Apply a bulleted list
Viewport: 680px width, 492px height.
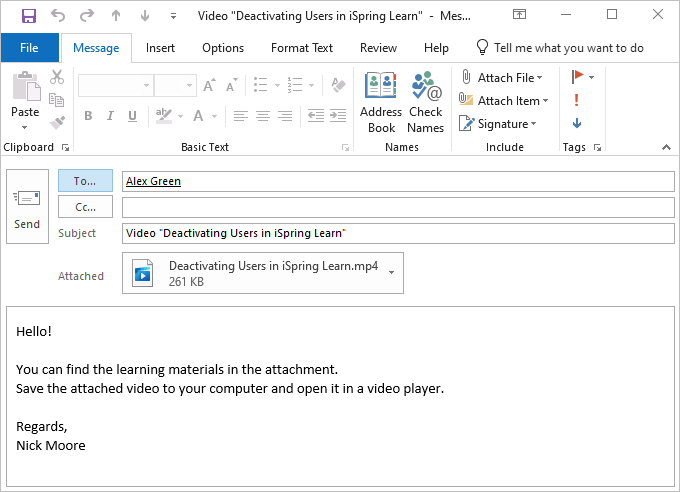point(261,85)
